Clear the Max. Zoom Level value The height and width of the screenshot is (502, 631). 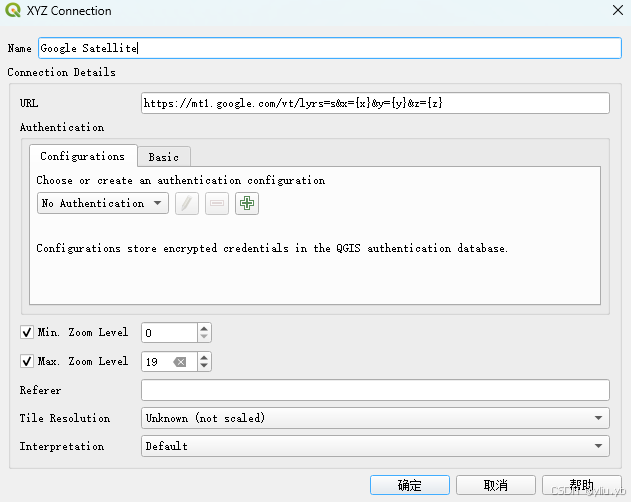180,362
